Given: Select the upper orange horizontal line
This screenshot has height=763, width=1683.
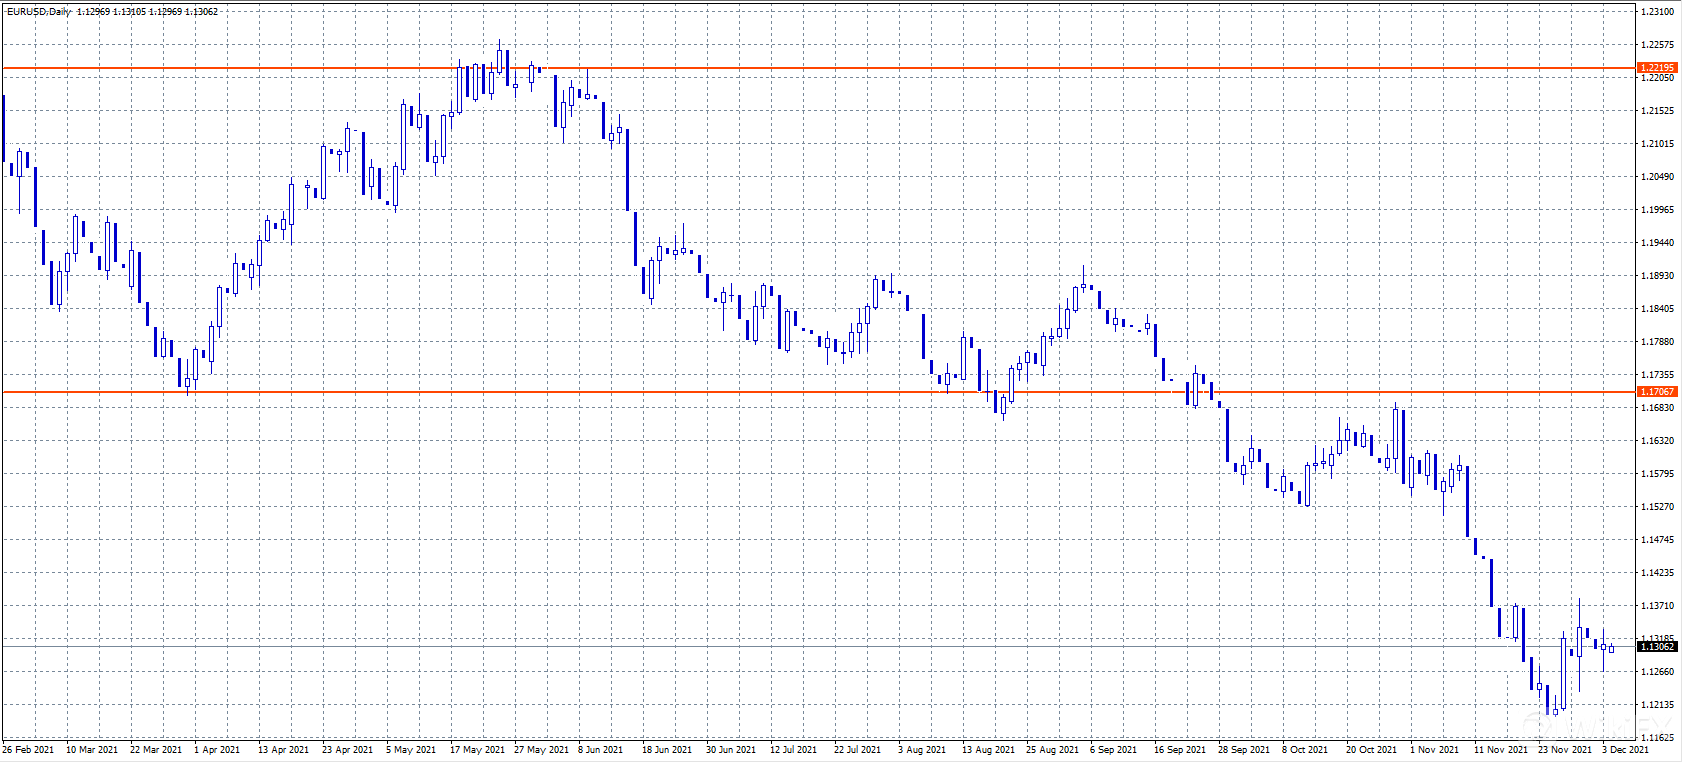Looking at the screenshot, I should point(800,68).
